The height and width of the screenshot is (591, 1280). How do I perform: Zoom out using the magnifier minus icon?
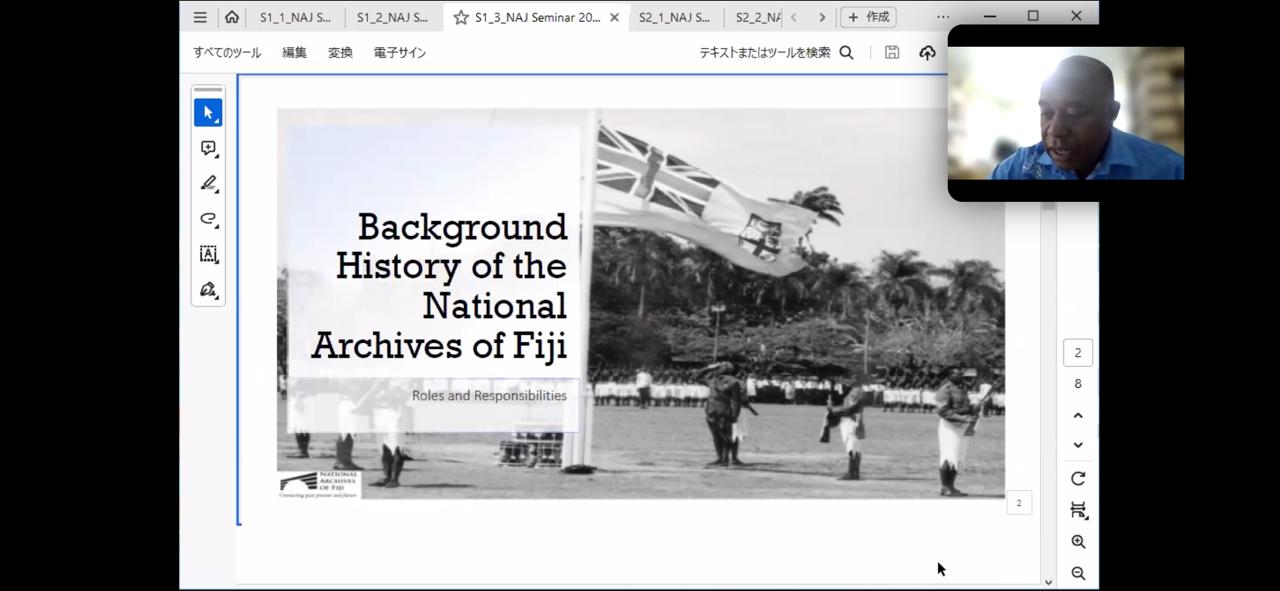pyautogui.click(x=1078, y=573)
